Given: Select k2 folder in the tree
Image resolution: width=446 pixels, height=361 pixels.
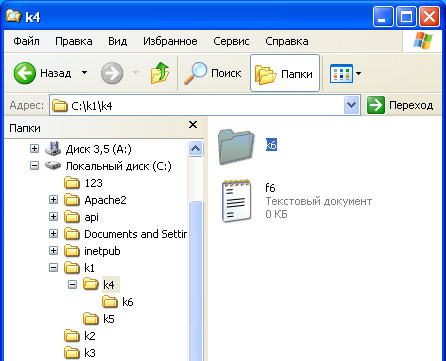Looking at the screenshot, I should point(90,336).
